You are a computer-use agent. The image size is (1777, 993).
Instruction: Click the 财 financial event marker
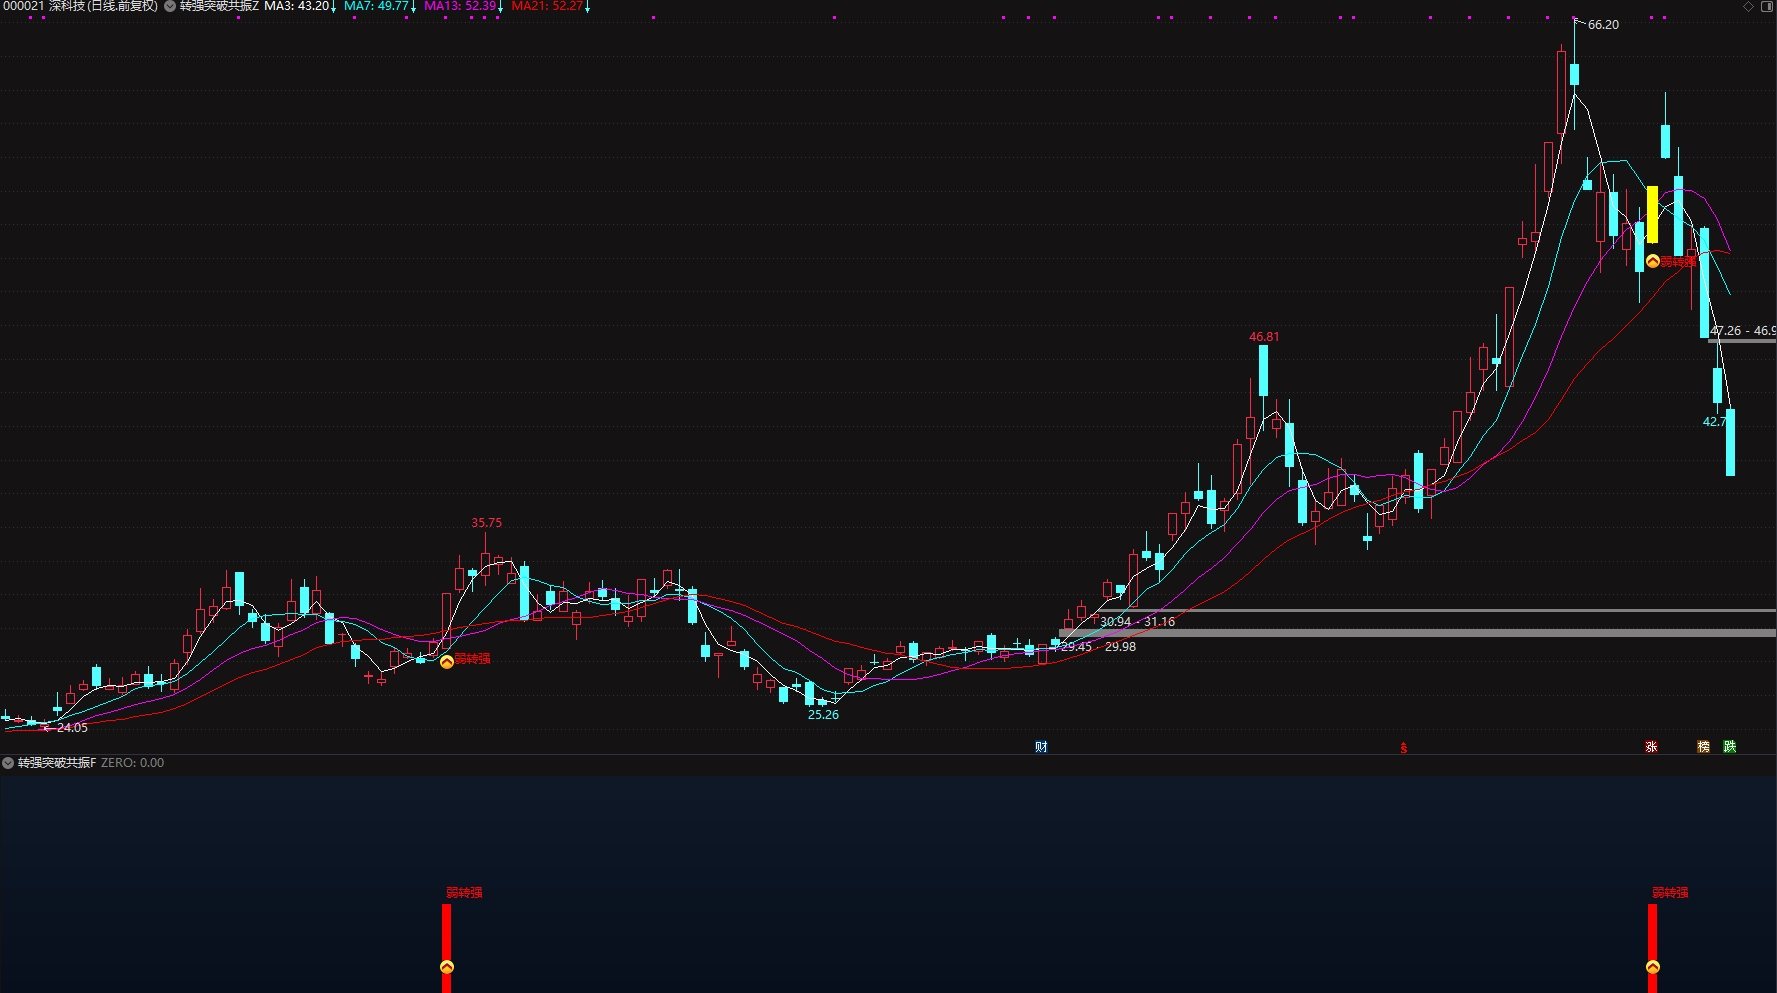(x=1041, y=747)
